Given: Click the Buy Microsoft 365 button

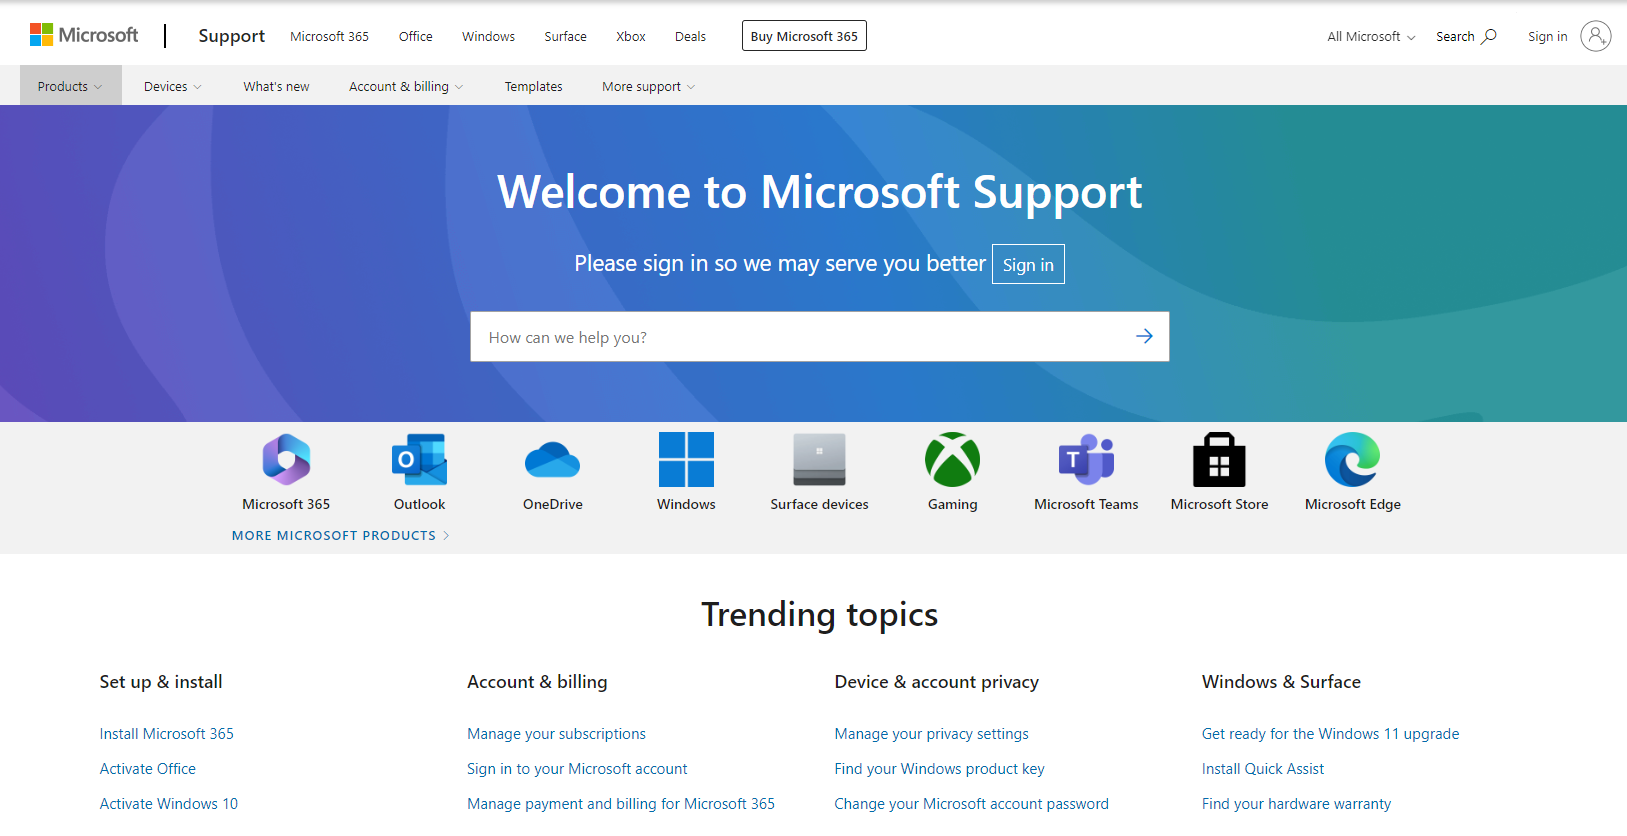Looking at the screenshot, I should pos(804,36).
